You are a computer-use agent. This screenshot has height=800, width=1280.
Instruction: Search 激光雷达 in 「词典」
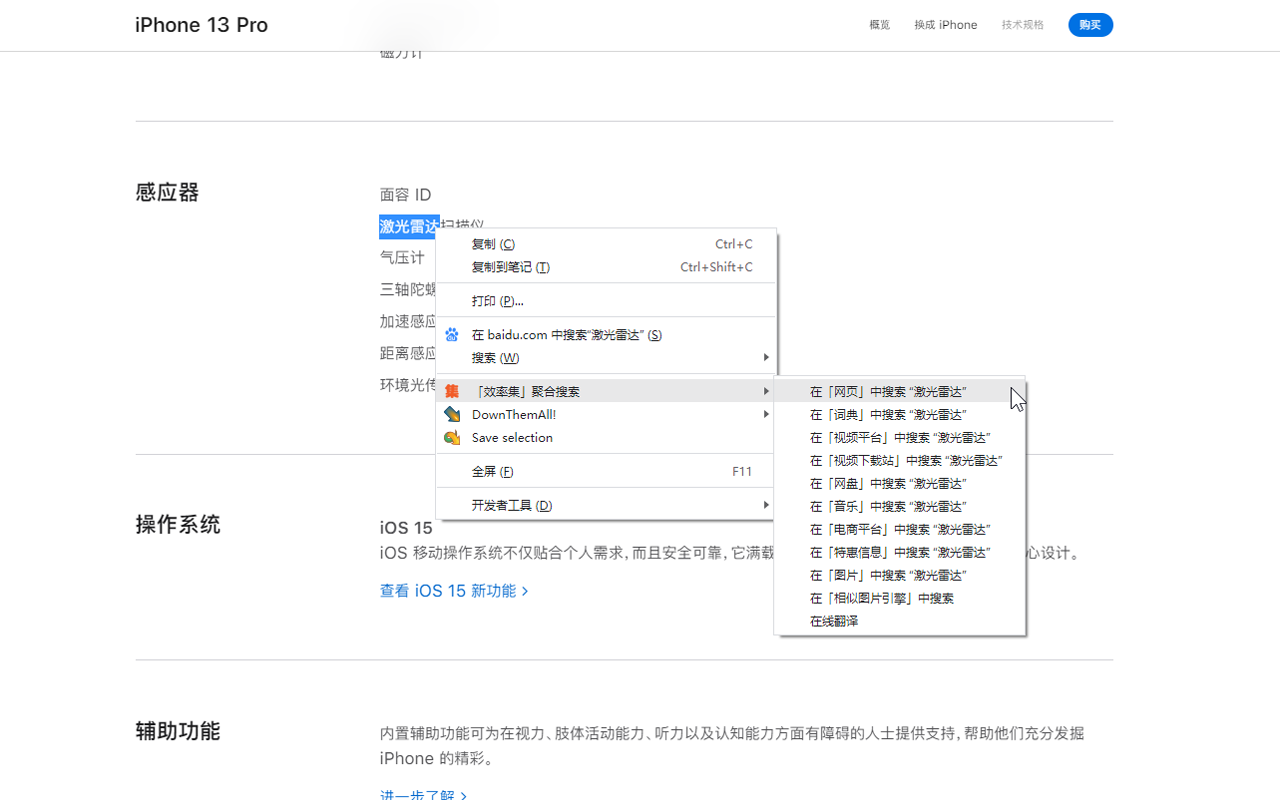click(x=900, y=415)
